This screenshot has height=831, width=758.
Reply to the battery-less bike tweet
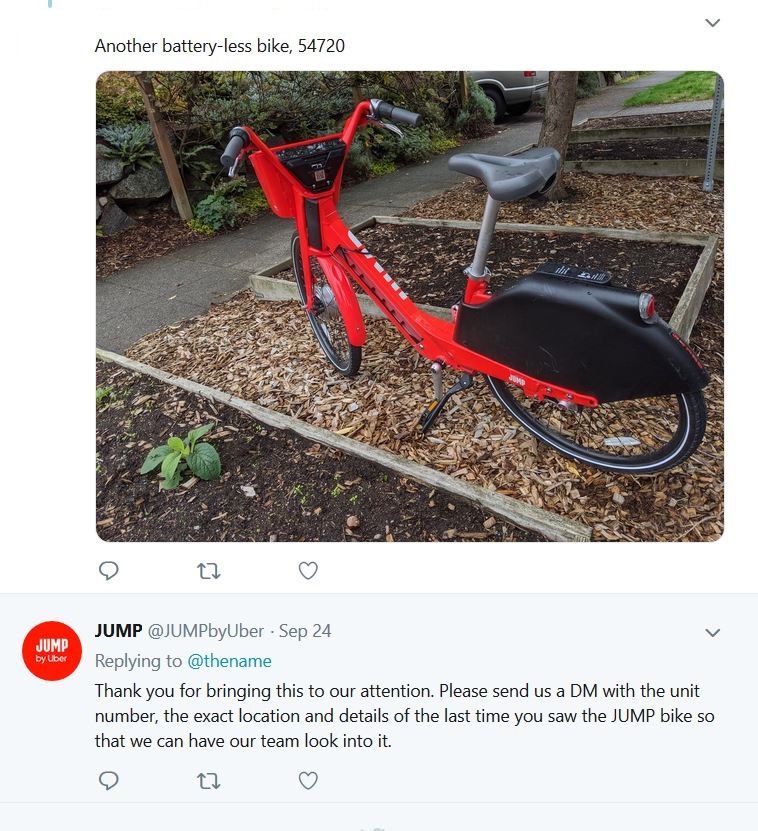click(x=109, y=571)
